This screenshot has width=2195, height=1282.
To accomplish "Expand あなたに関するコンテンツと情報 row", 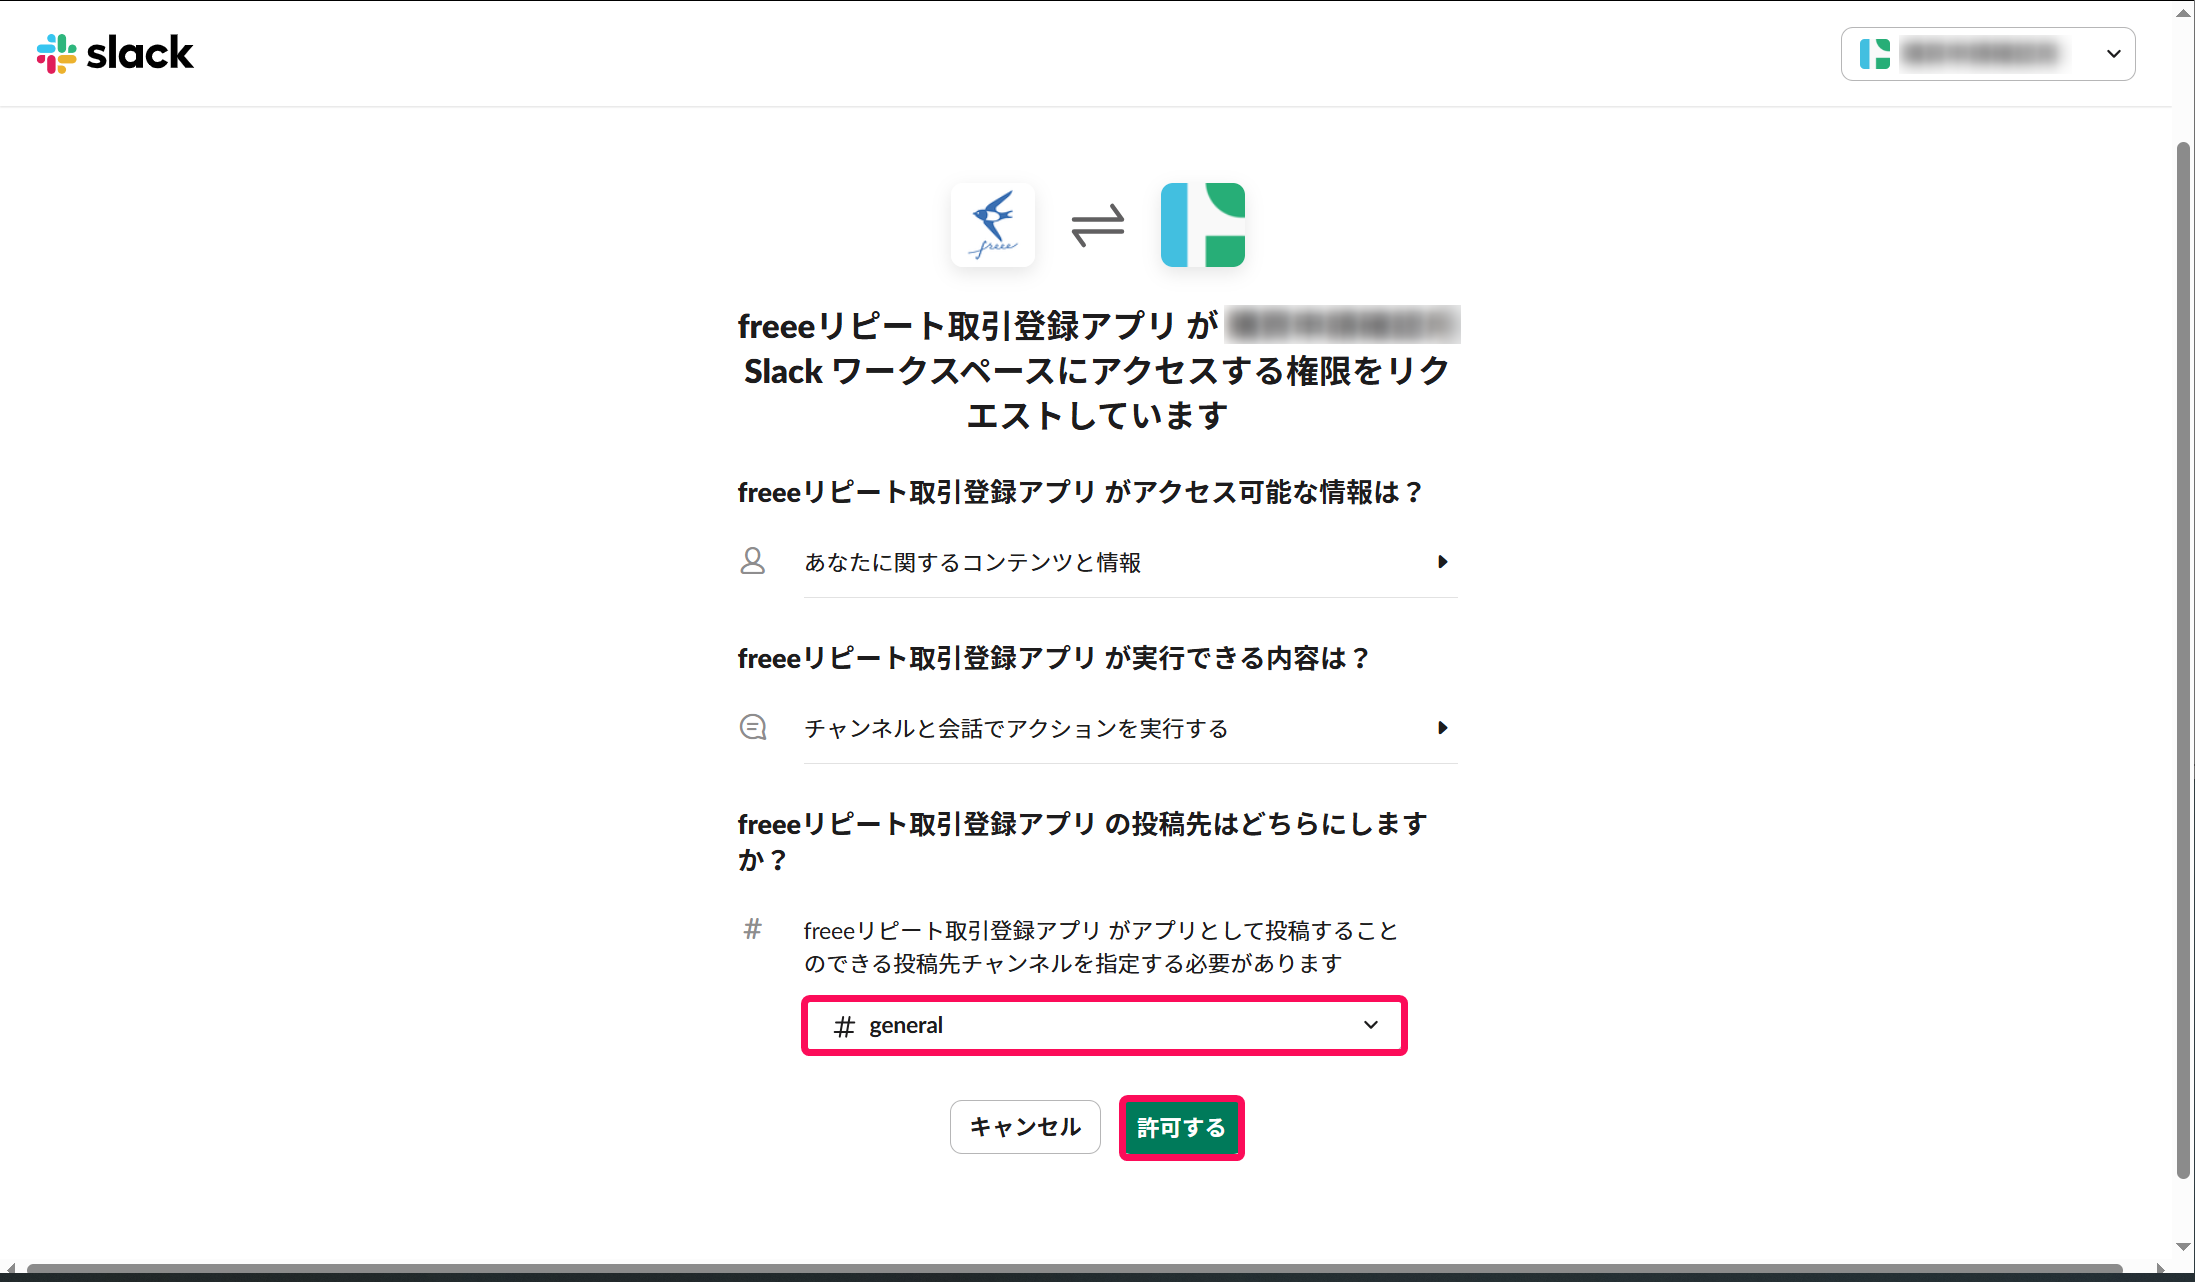I will [1130, 562].
